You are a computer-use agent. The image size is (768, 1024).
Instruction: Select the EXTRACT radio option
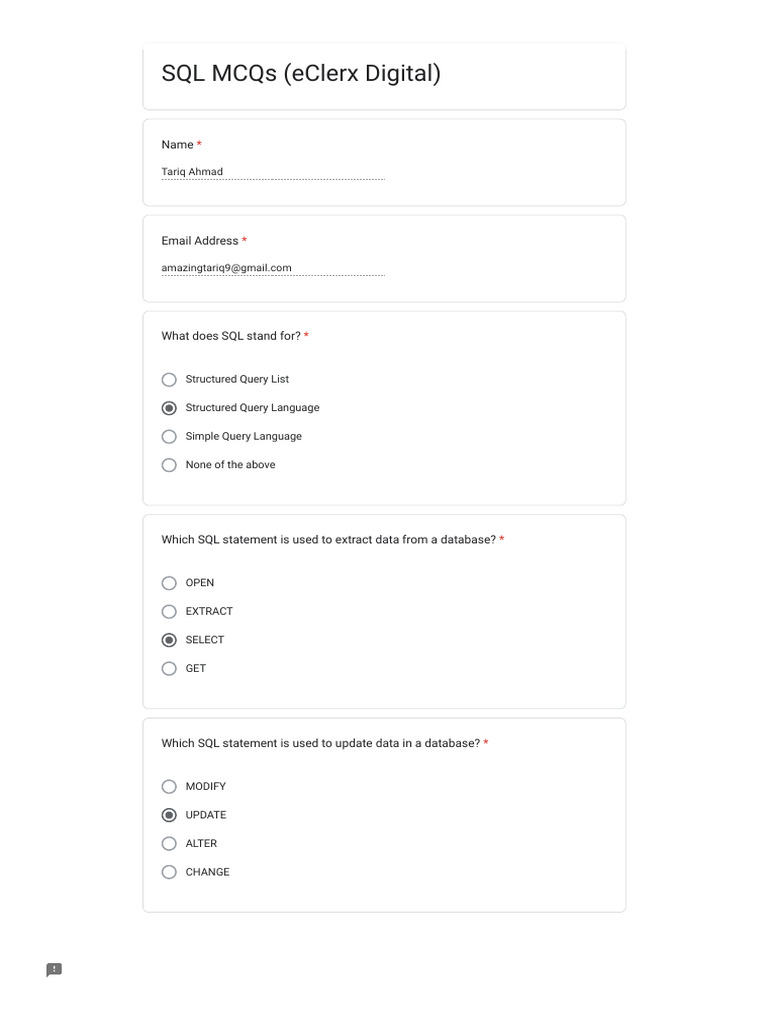click(169, 612)
